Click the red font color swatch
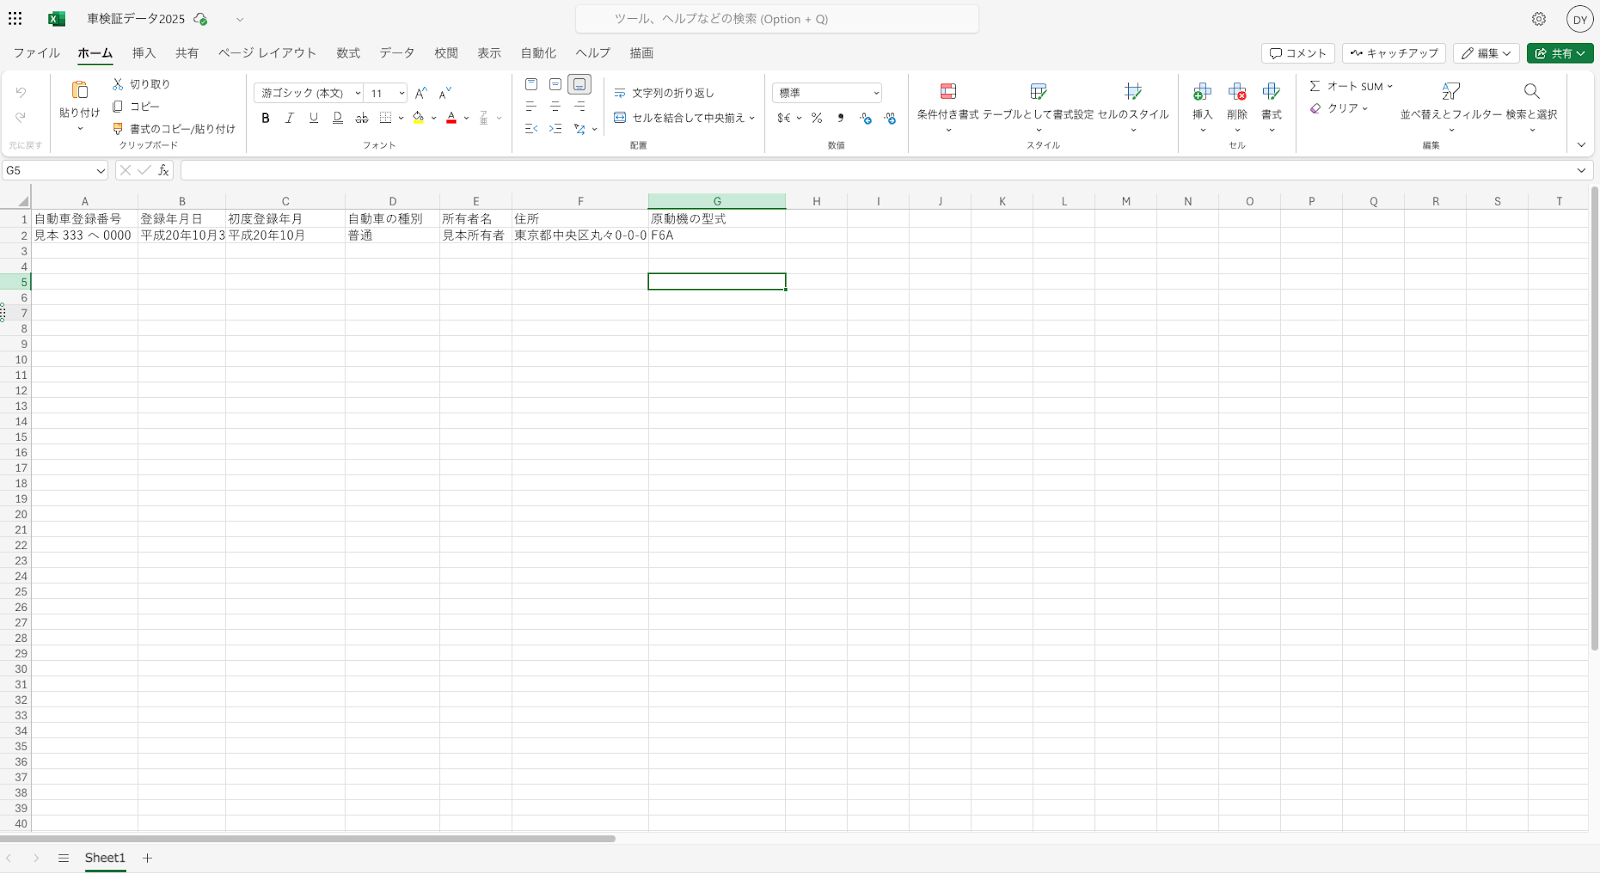The width and height of the screenshot is (1600, 874). [x=451, y=118]
